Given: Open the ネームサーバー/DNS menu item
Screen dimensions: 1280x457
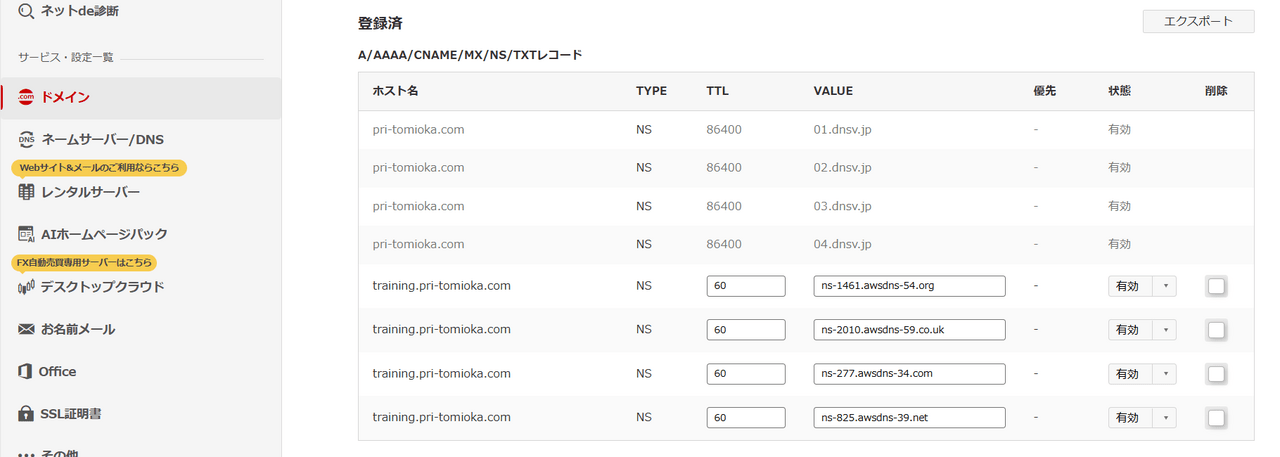Looking at the screenshot, I should pyautogui.click(x=102, y=139).
